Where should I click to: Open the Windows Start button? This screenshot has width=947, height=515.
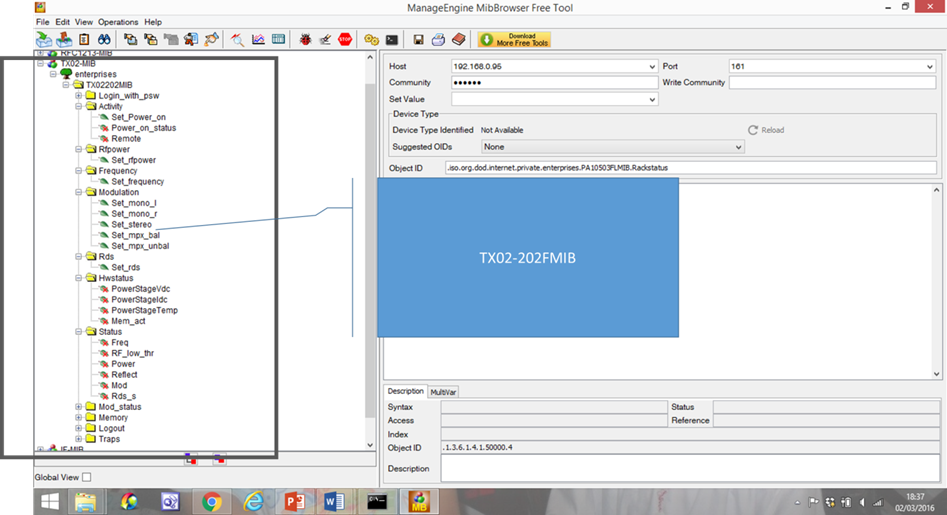[50, 502]
